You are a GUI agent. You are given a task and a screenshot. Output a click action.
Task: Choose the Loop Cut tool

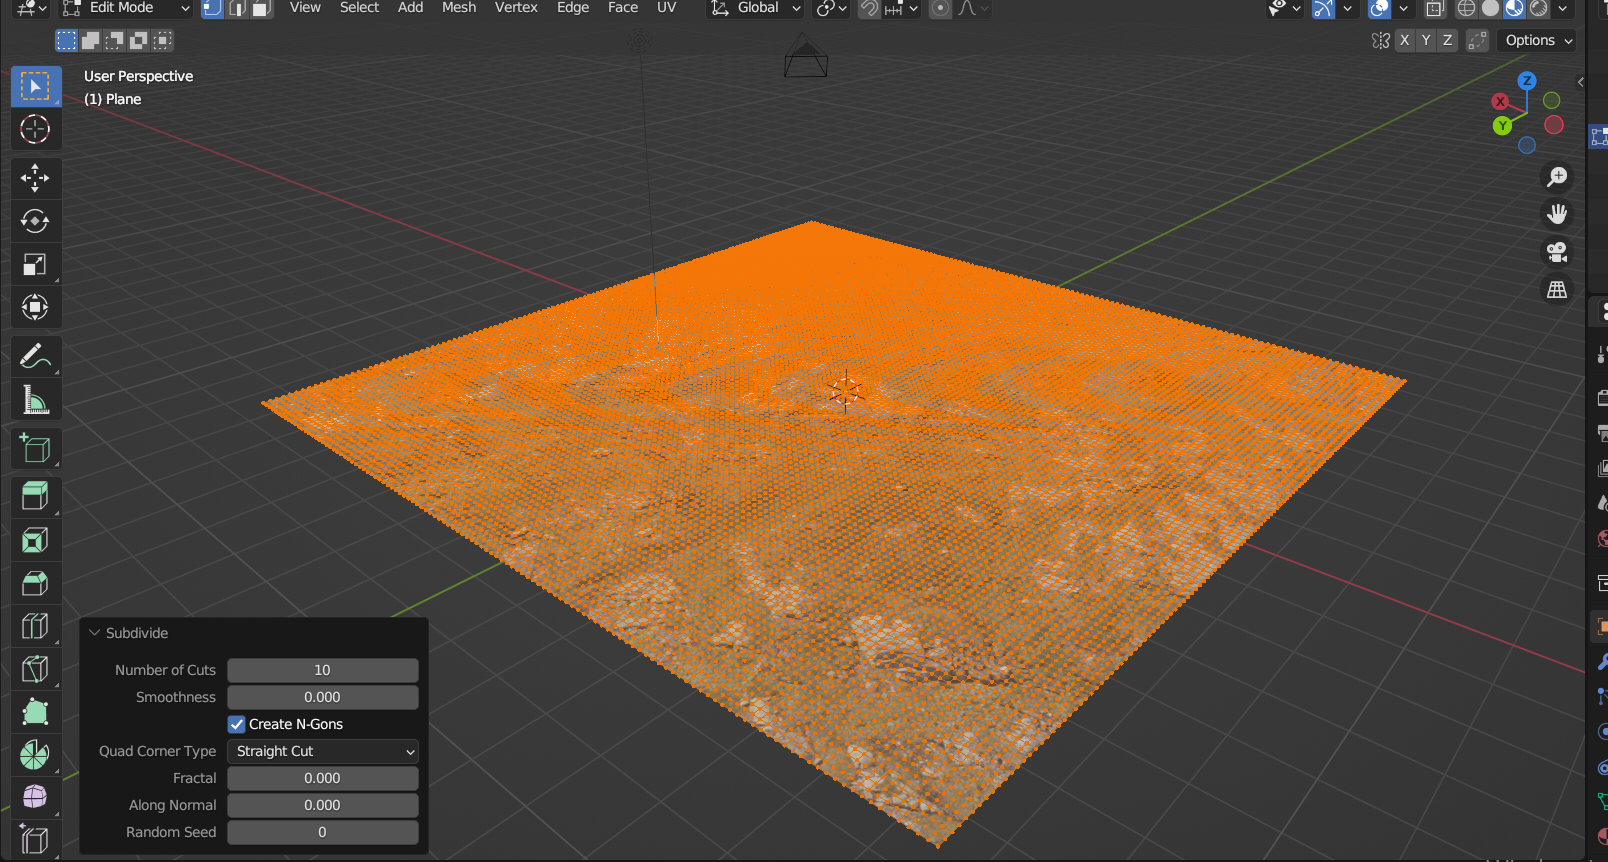36,626
